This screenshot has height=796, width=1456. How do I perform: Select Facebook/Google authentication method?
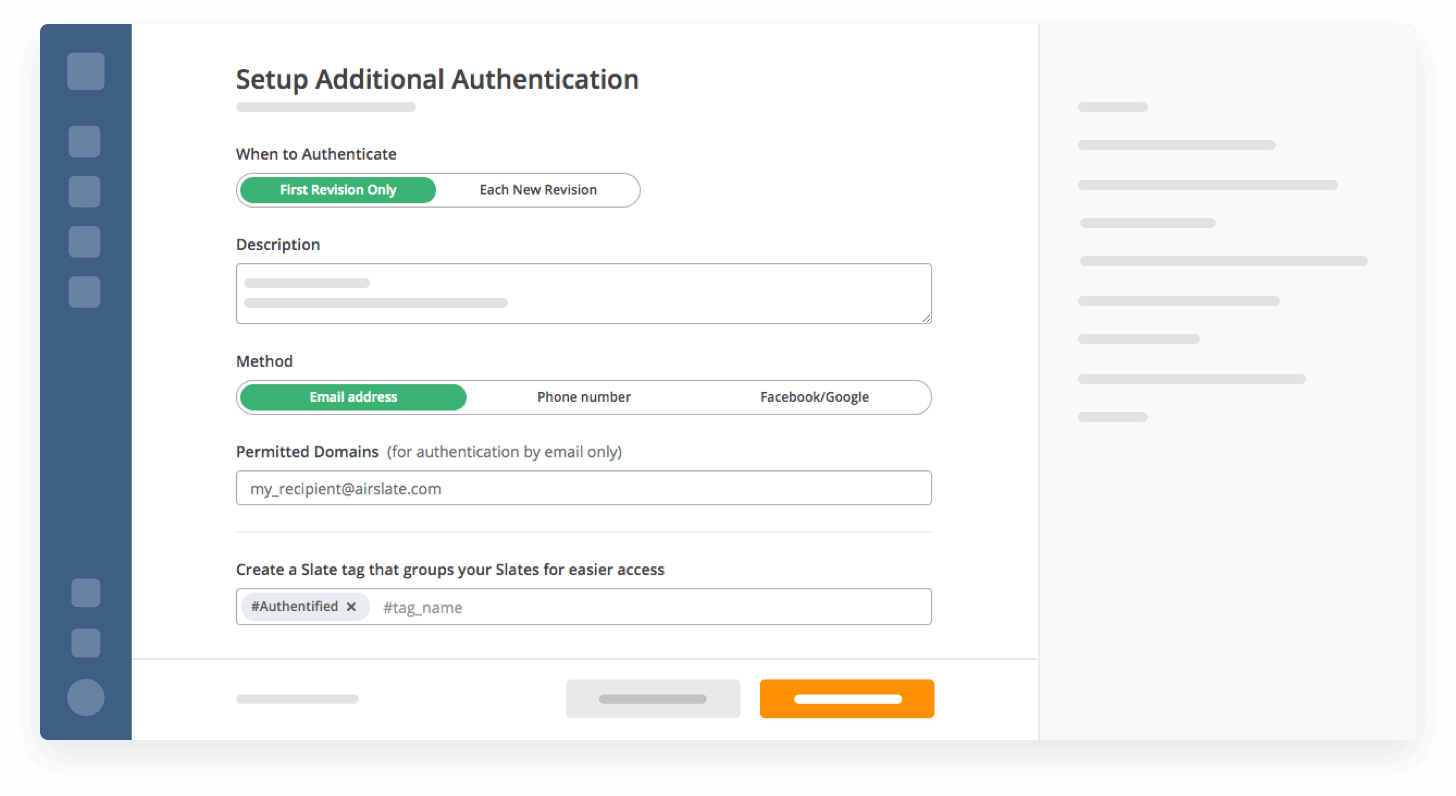tap(814, 397)
